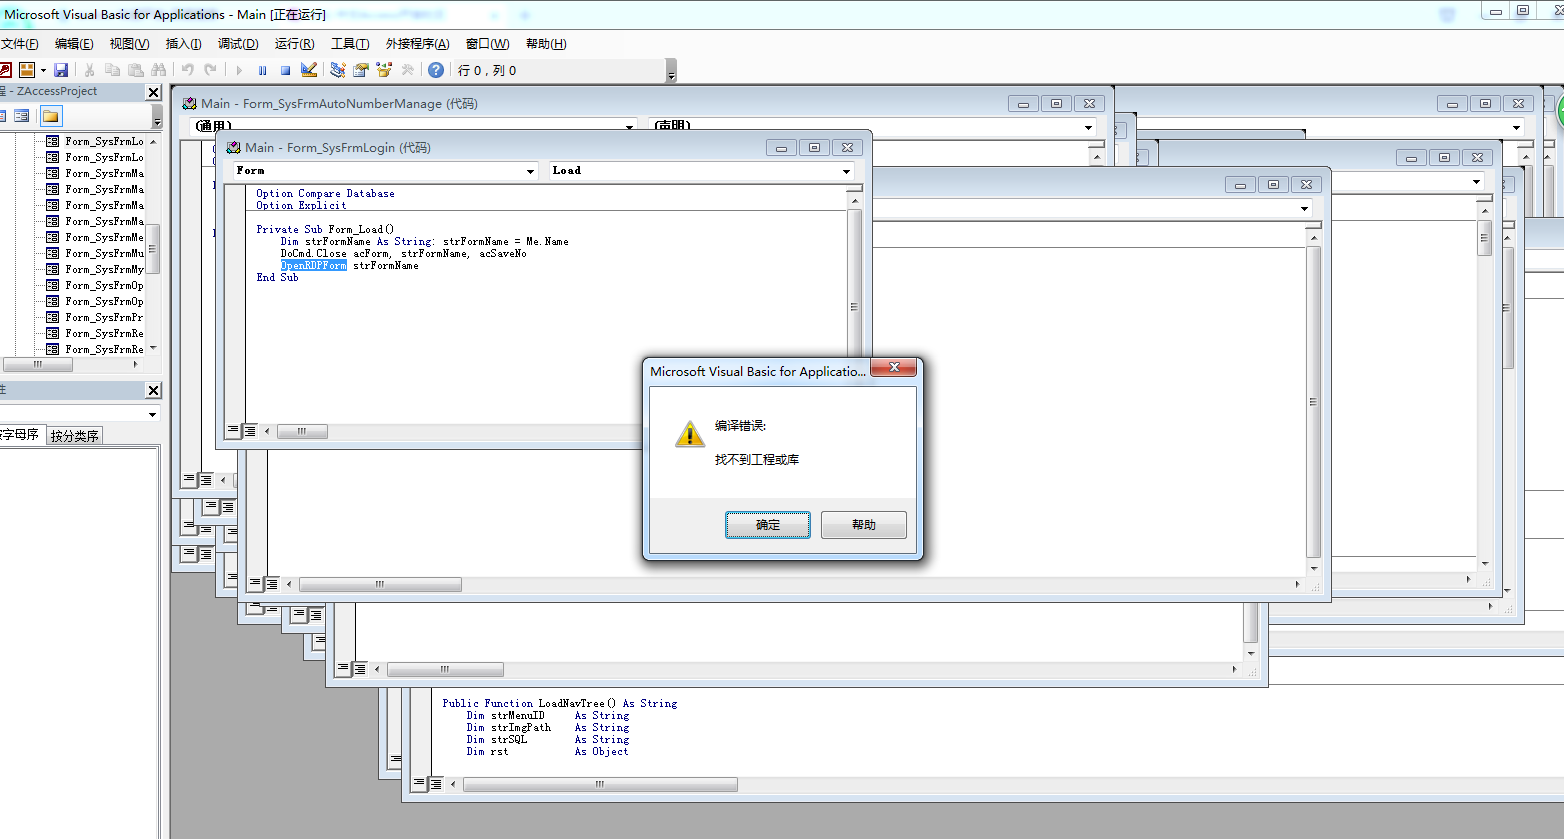Close the ZAccessProject explorer panel
This screenshot has height=839, width=1564.
tap(153, 92)
